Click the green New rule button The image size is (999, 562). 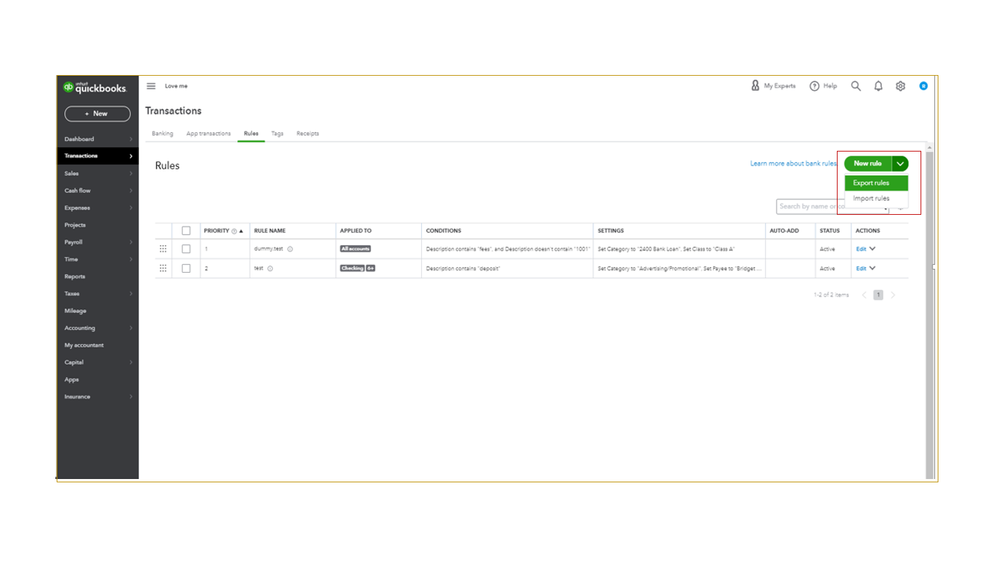(x=868, y=164)
